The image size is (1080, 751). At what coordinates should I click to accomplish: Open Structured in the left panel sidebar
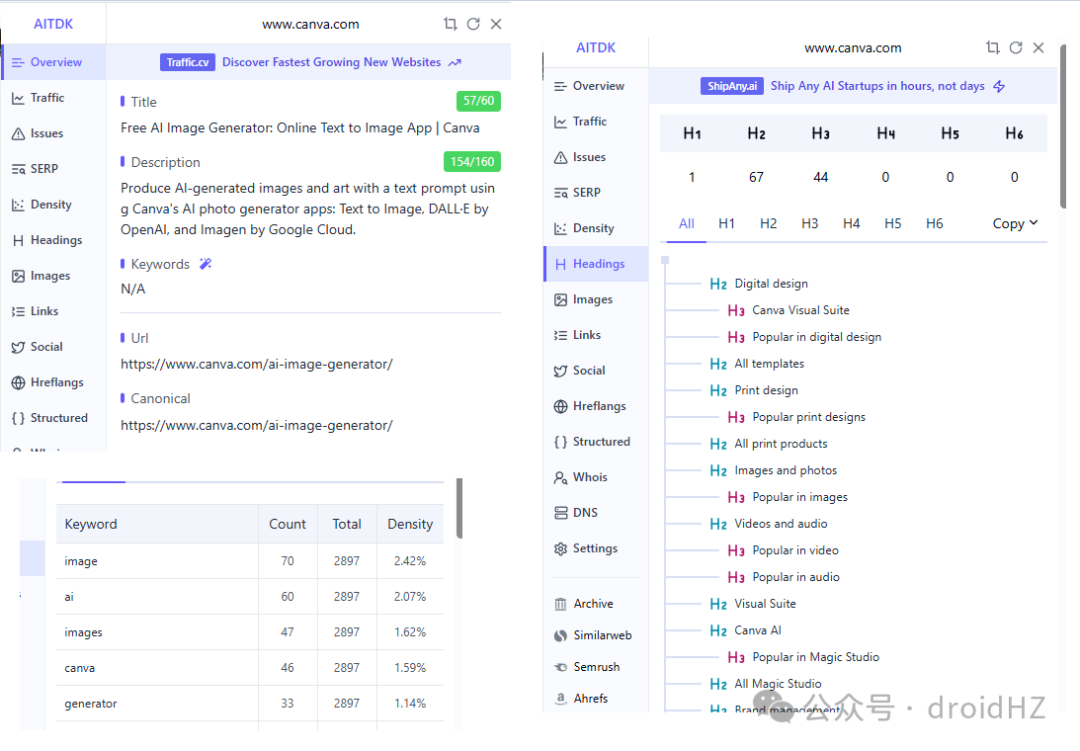click(x=50, y=418)
